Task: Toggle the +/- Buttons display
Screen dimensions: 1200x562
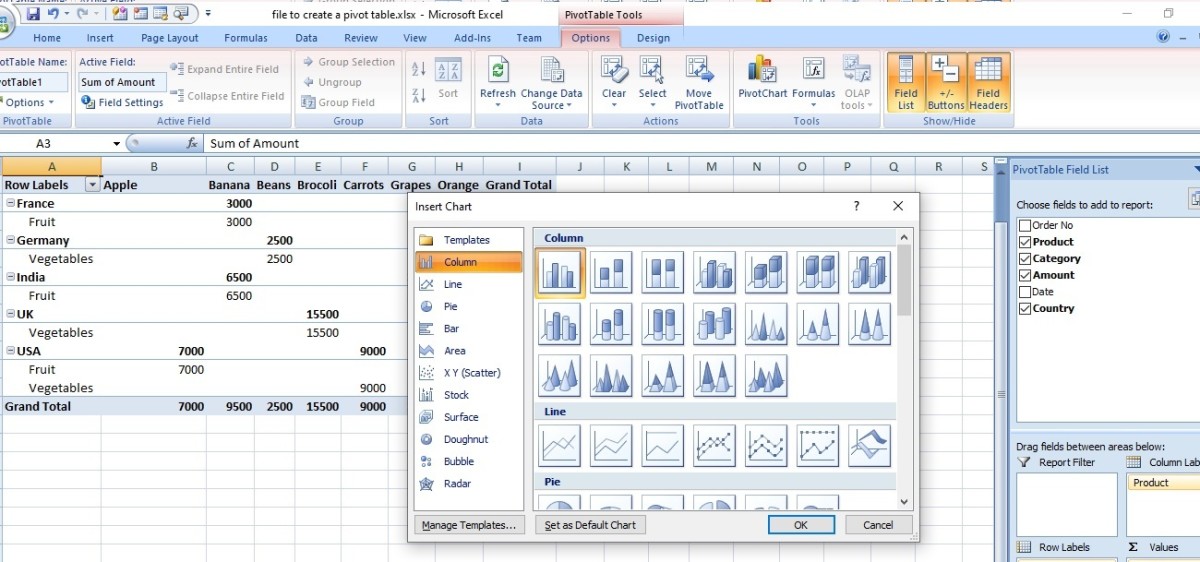Action: (945, 82)
